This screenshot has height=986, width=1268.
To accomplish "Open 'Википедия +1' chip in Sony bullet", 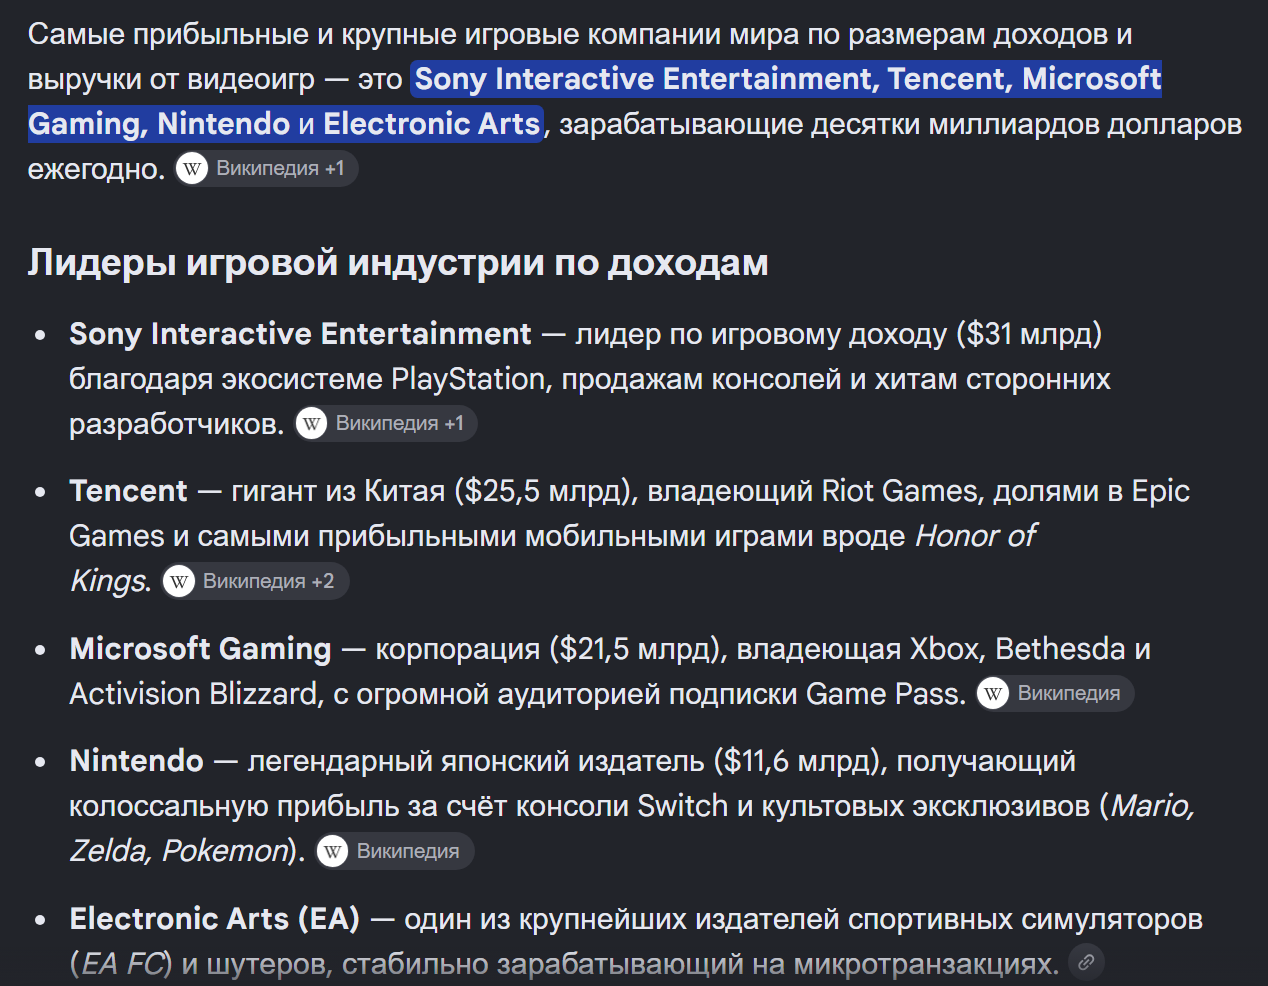I will pos(386,424).
